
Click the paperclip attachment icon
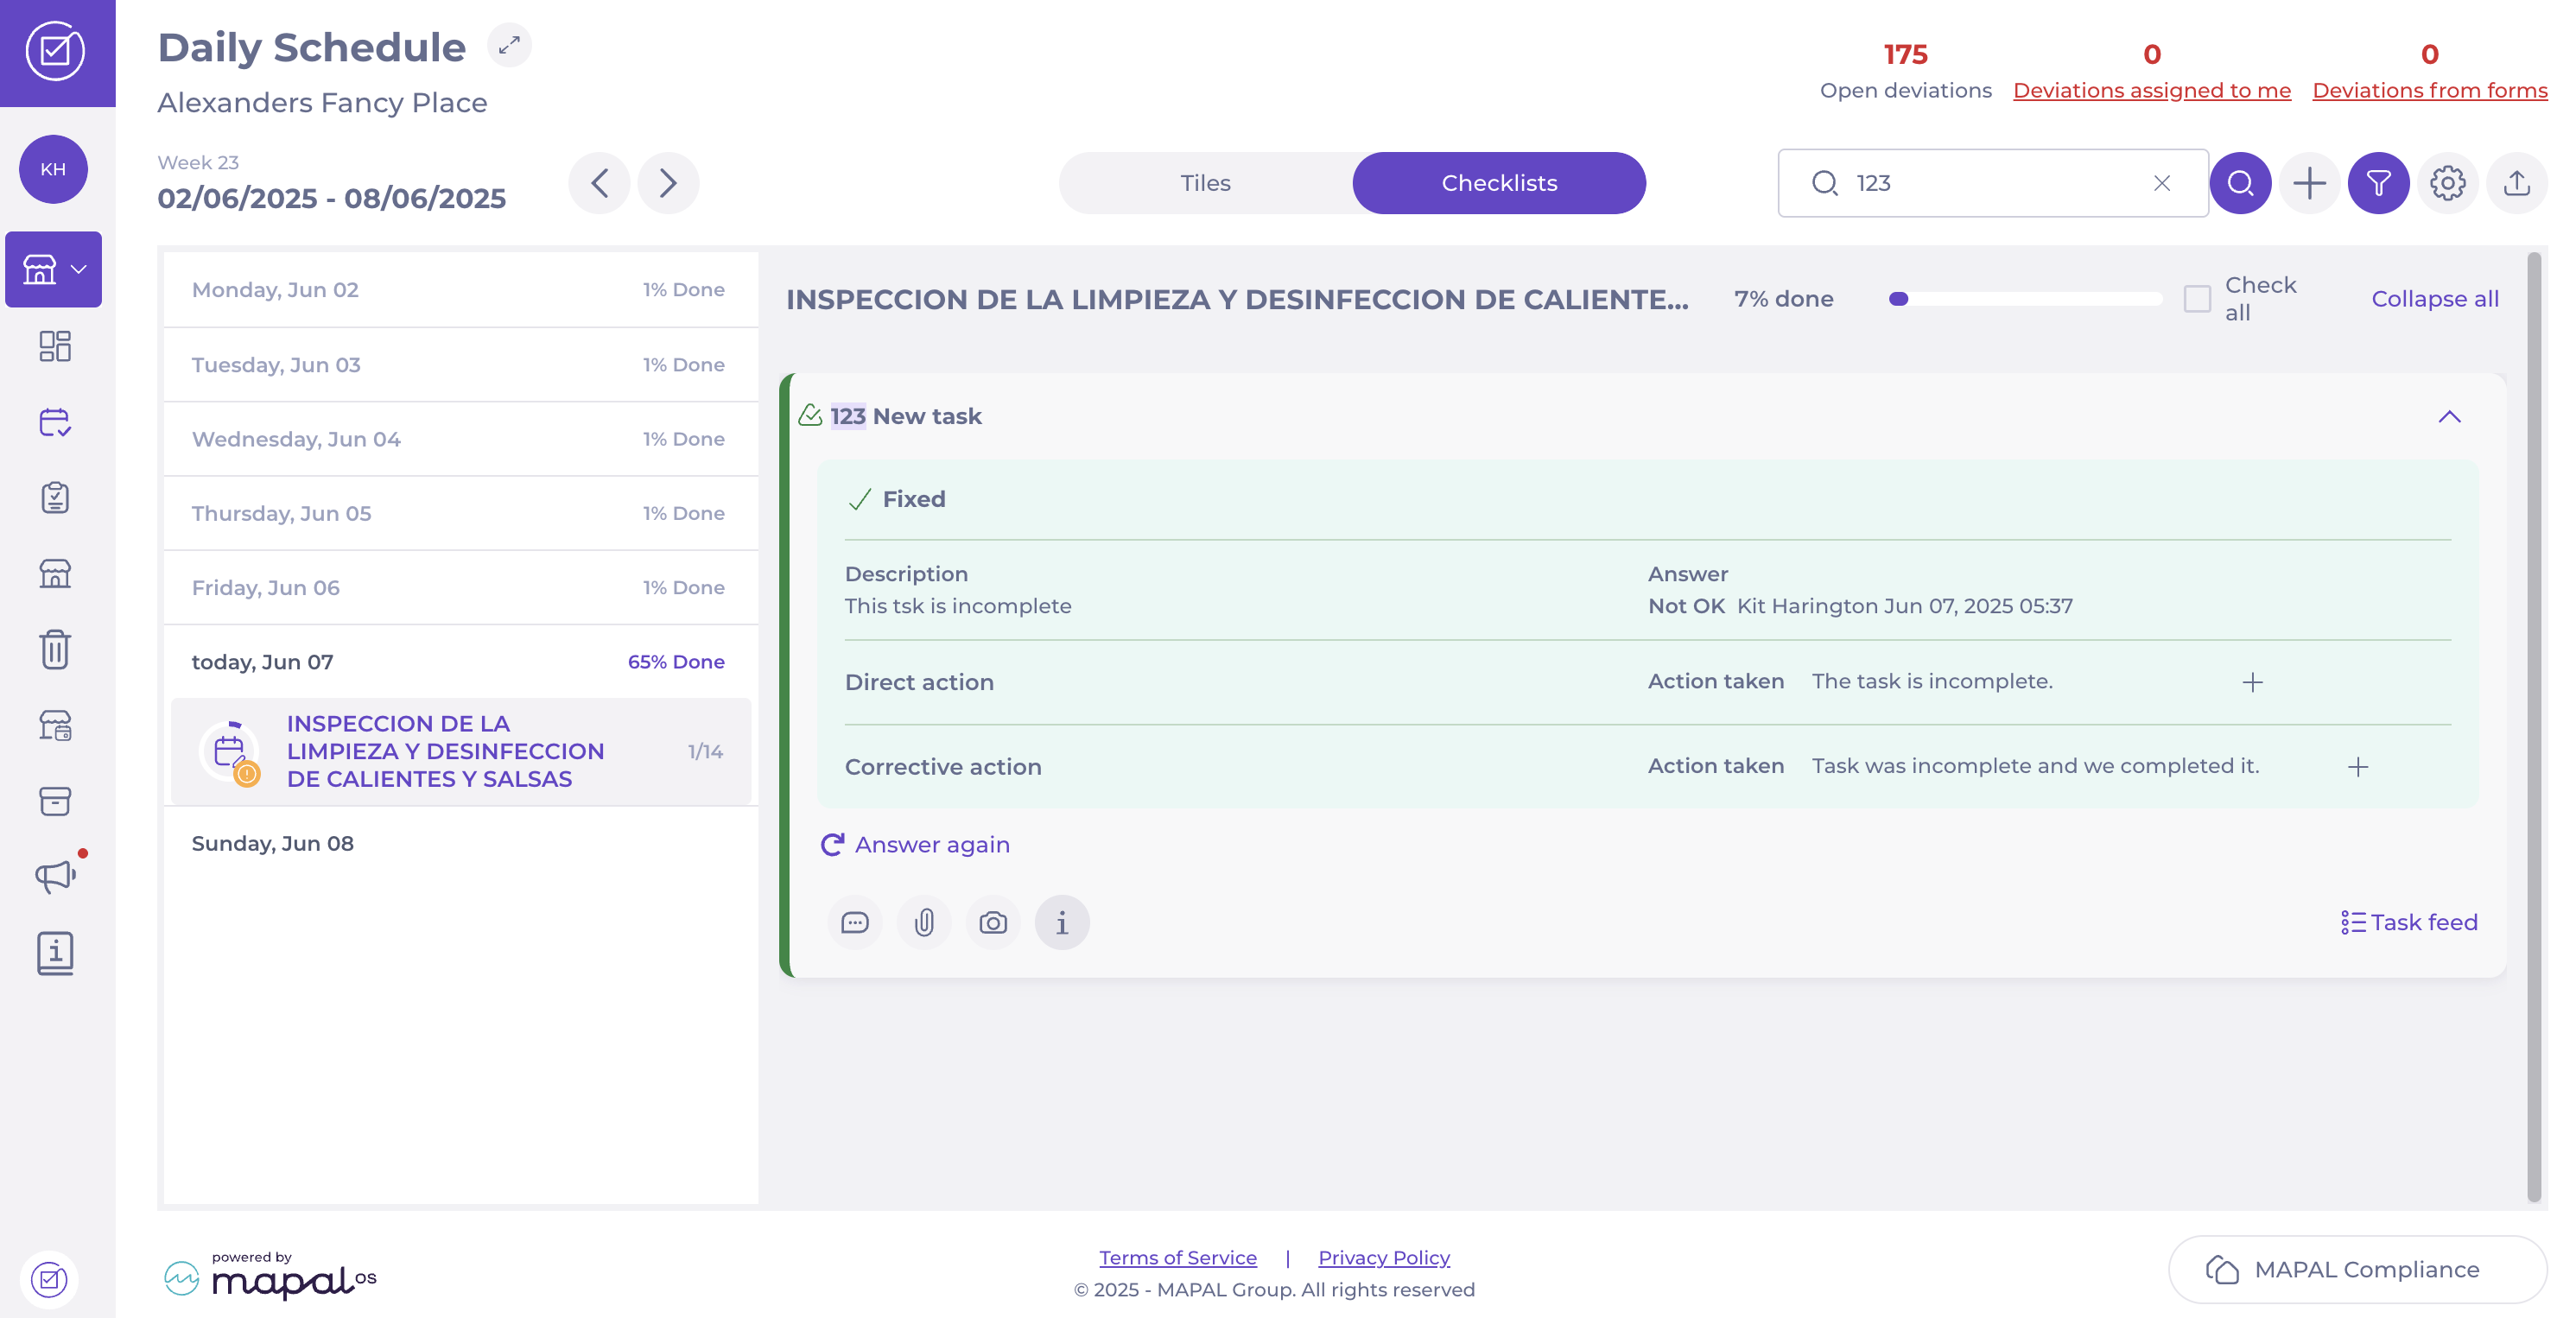(923, 922)
